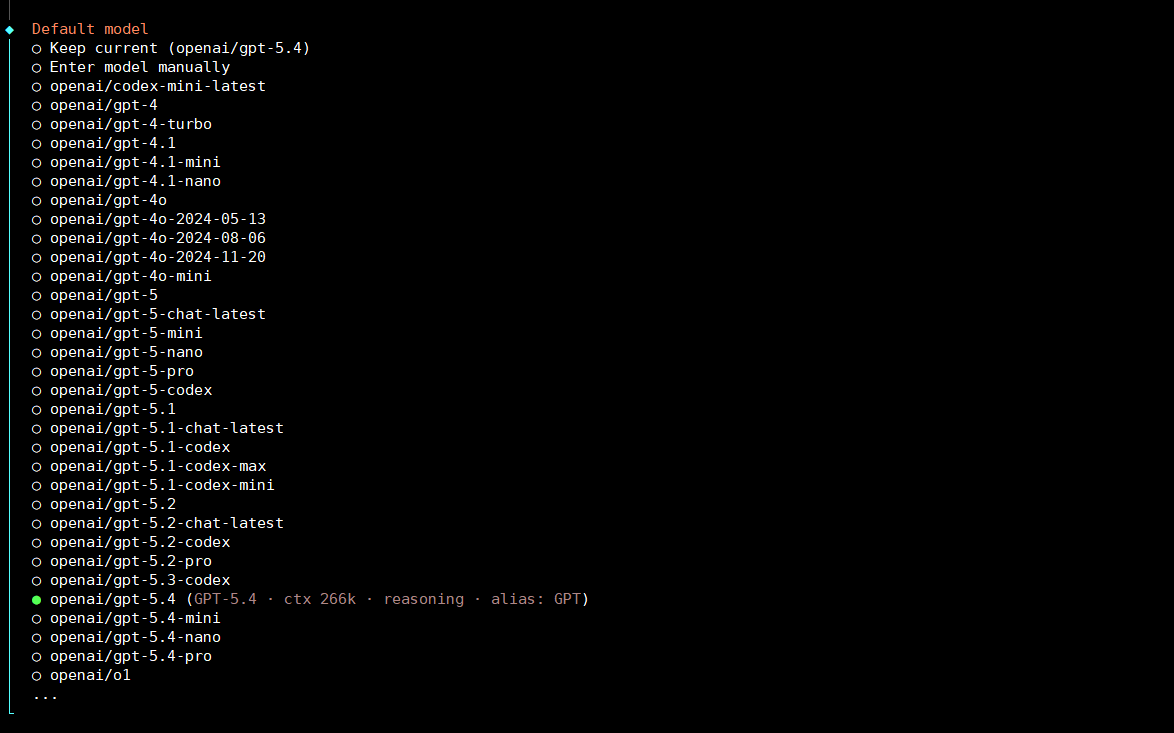Click the ellipsis showing more models
The image size is (1174, 733).
45,695
